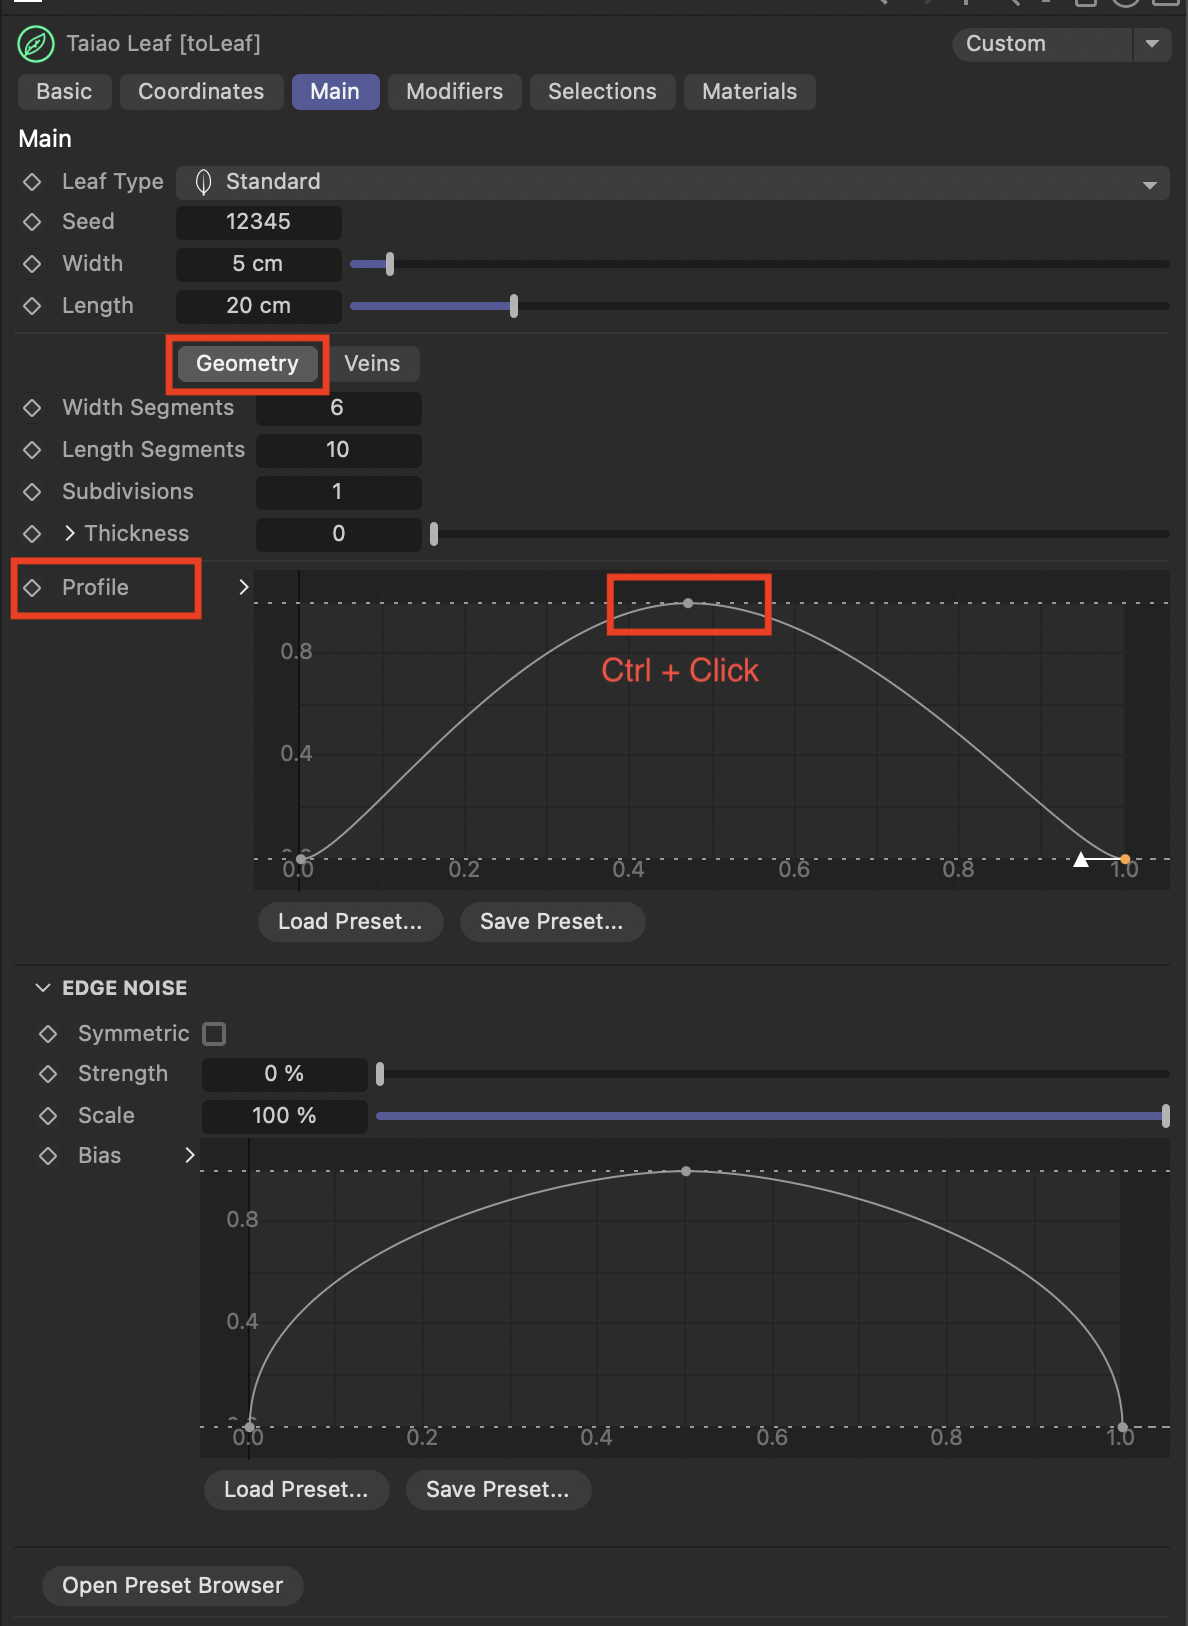Expand the Profile curve options
The image size is (1188, 1626).
tap(243, 587)
